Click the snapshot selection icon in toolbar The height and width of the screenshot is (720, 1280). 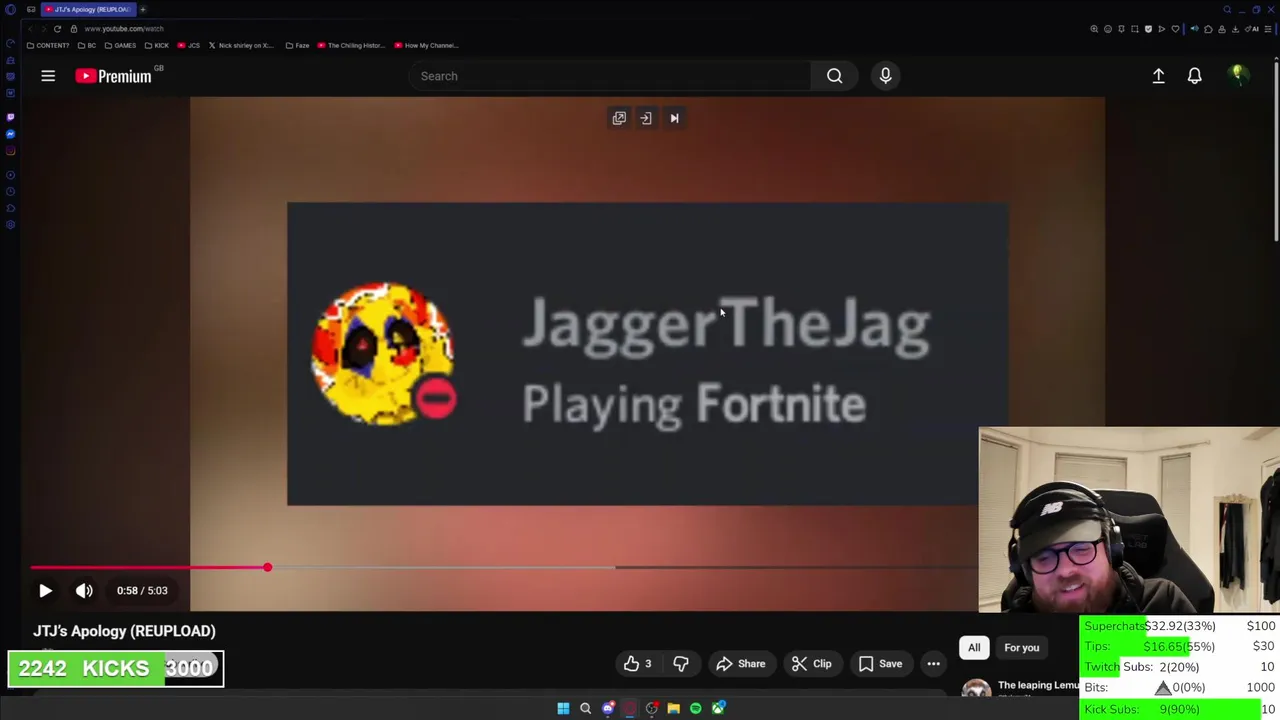coord(1135,29)
